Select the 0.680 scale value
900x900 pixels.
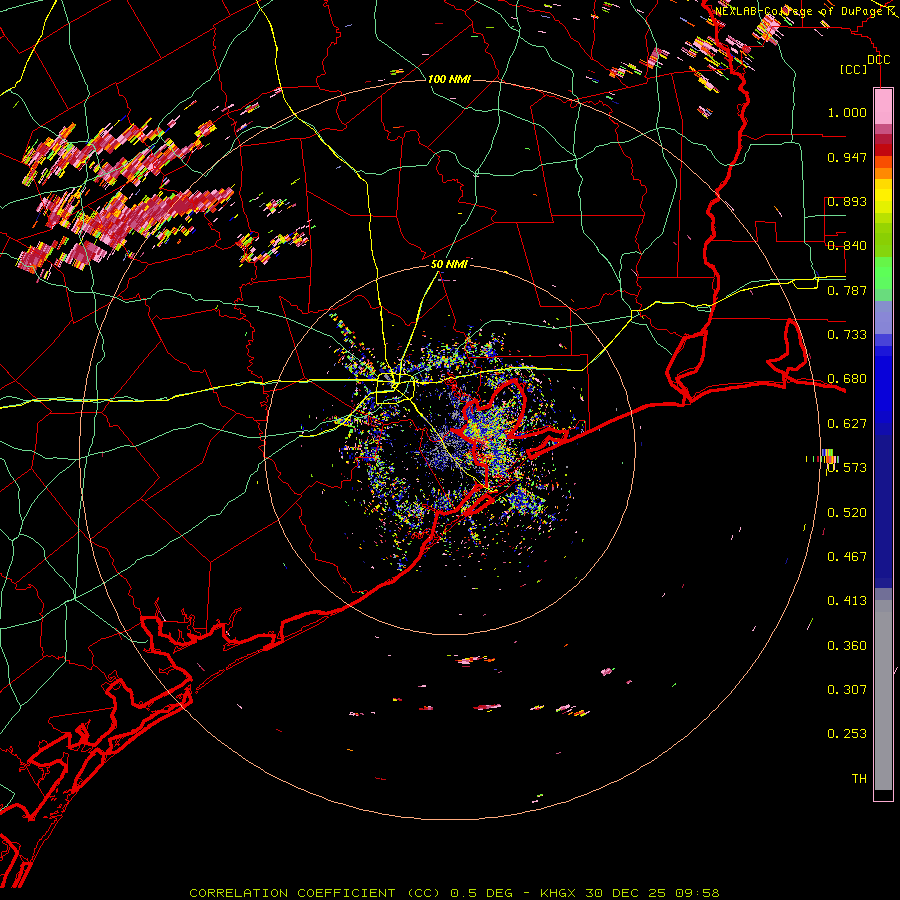[x=847, y=379]
